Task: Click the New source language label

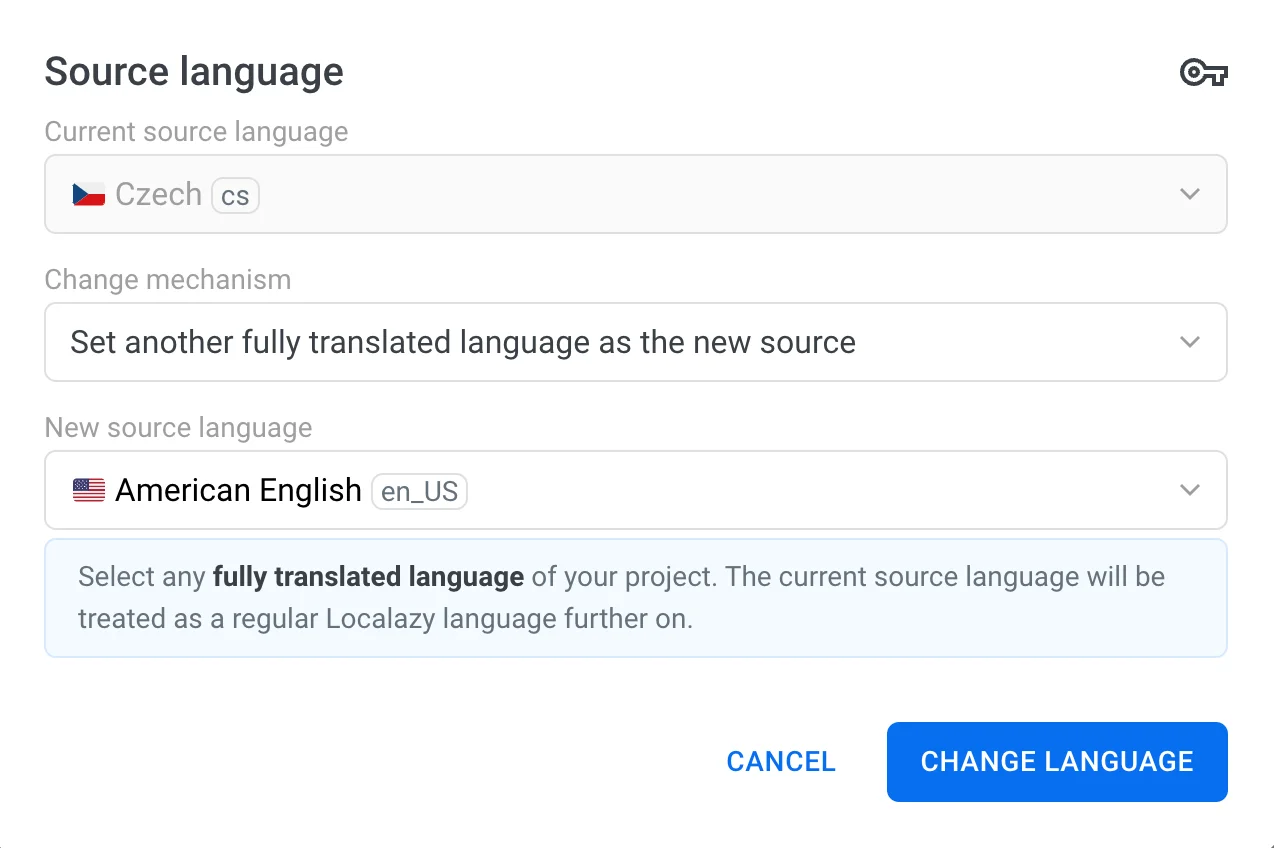Action: point(178,427)
